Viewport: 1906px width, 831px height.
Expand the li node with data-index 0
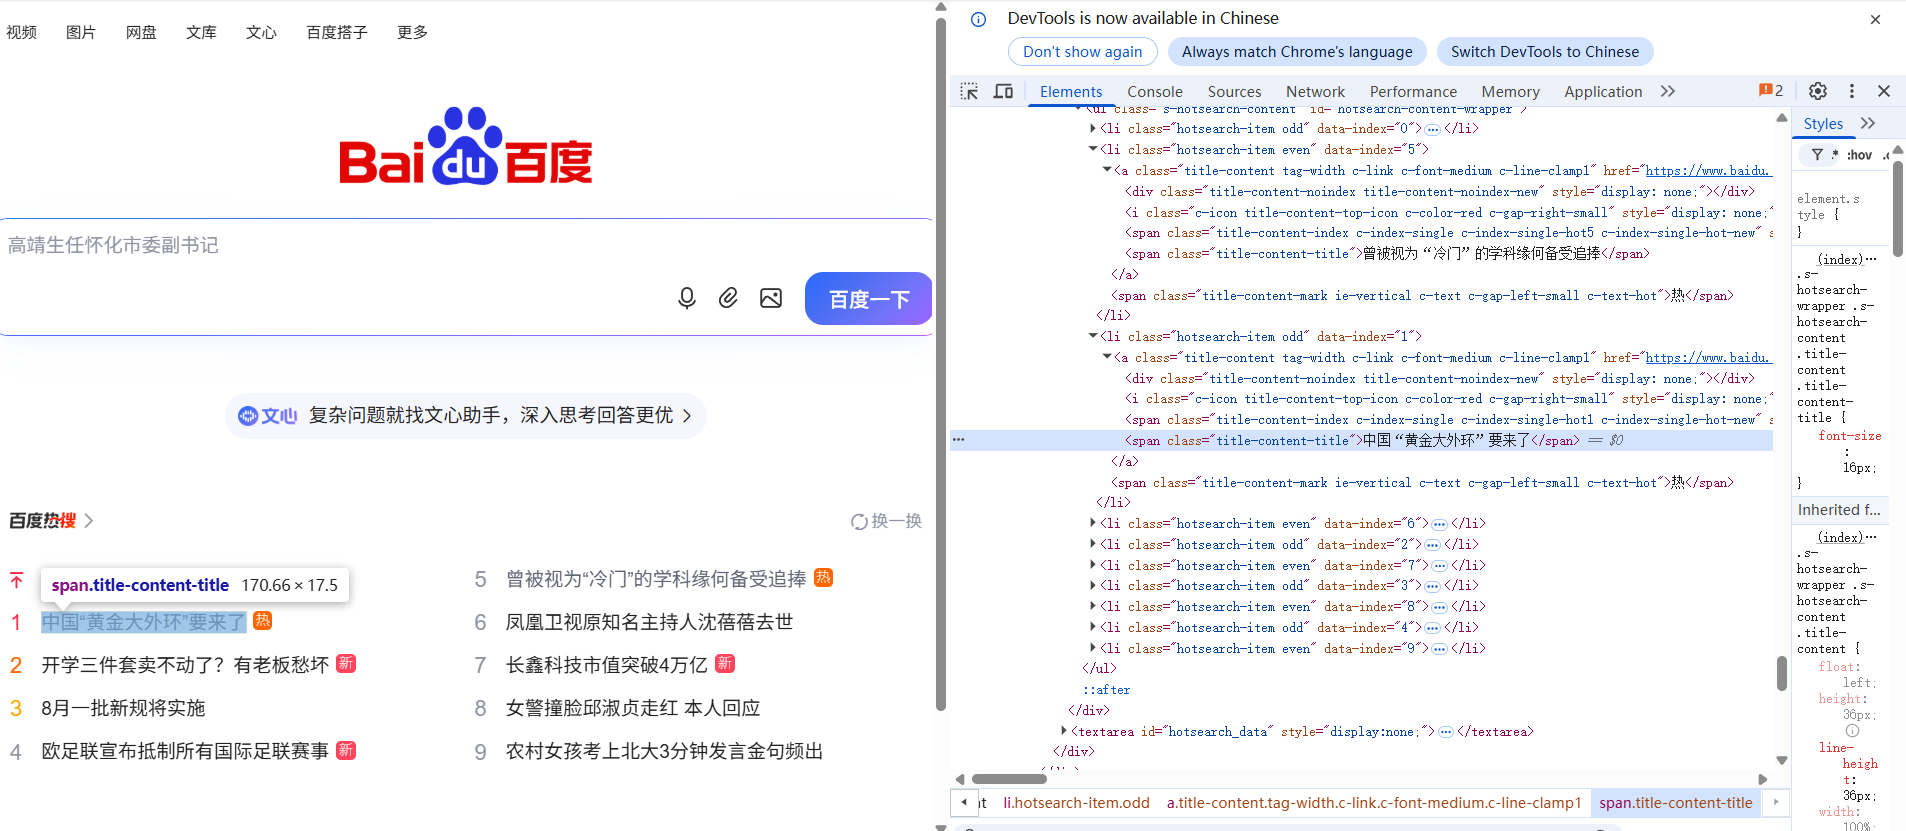tap(1092, 128)
